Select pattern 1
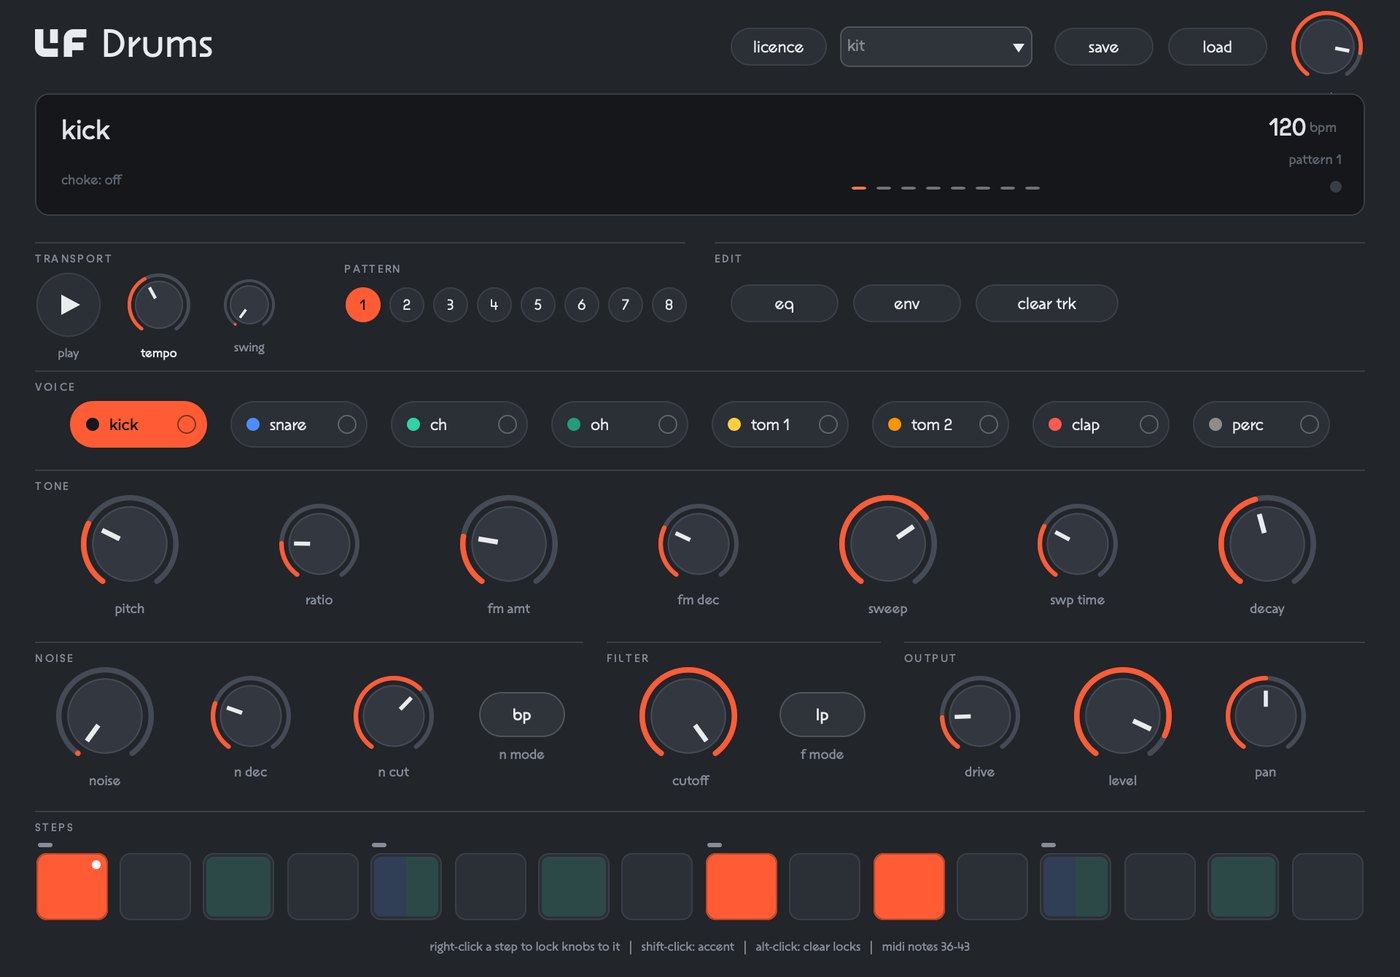 pyautogui.click(x=363, y=305)
